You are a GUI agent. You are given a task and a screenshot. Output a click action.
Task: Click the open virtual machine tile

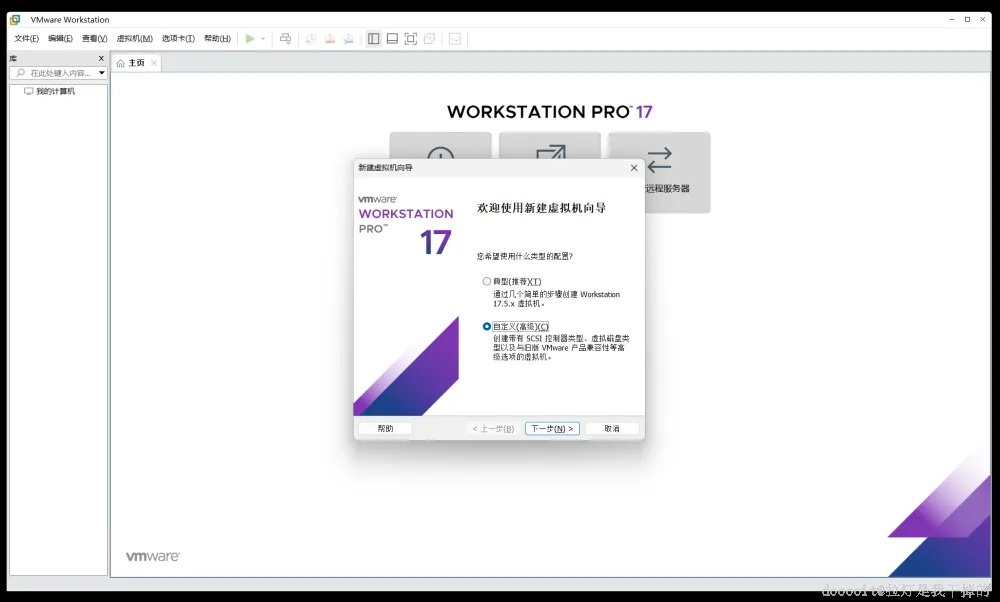tap(550, 146)
